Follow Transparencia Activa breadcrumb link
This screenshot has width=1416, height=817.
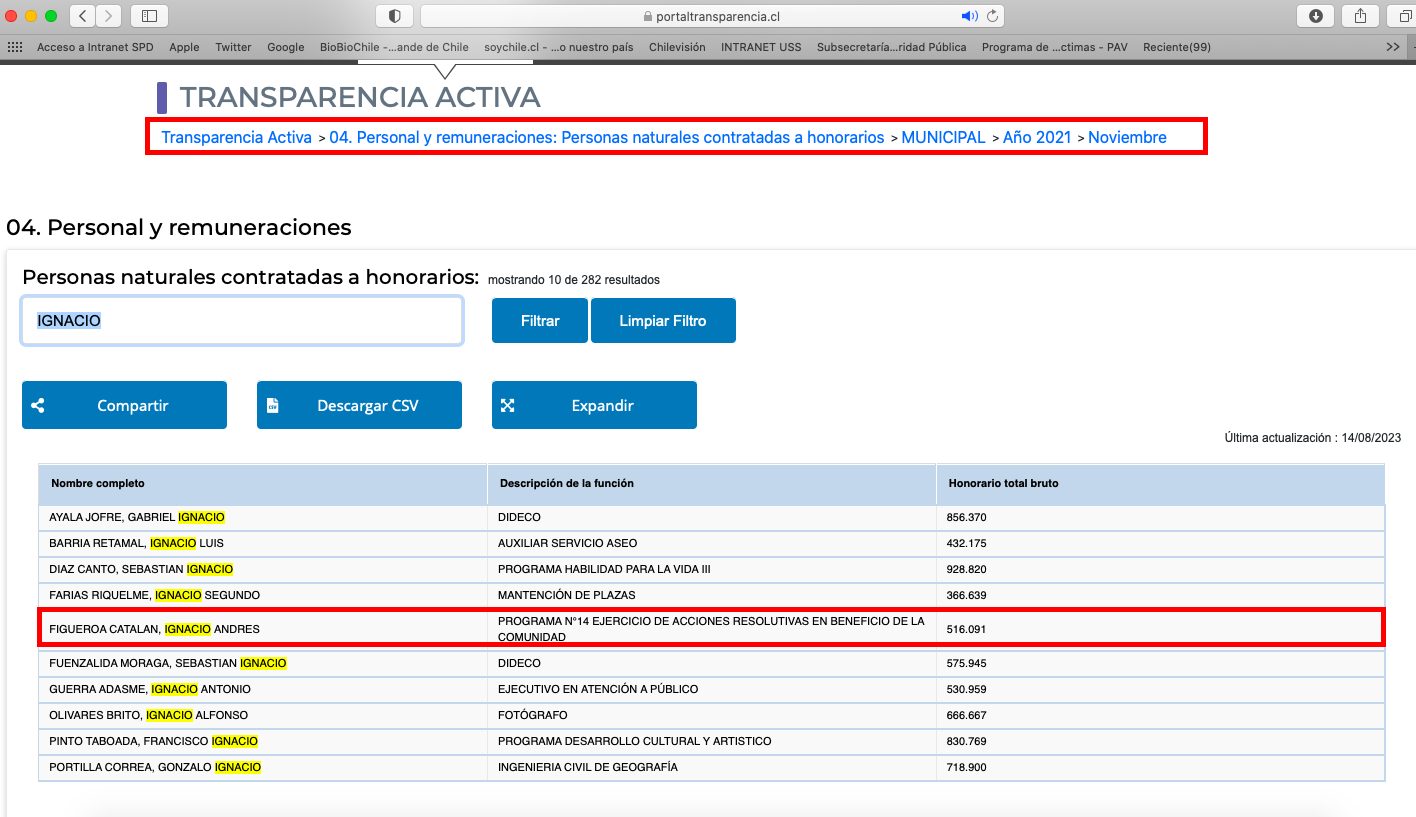[x=237, y=137]
